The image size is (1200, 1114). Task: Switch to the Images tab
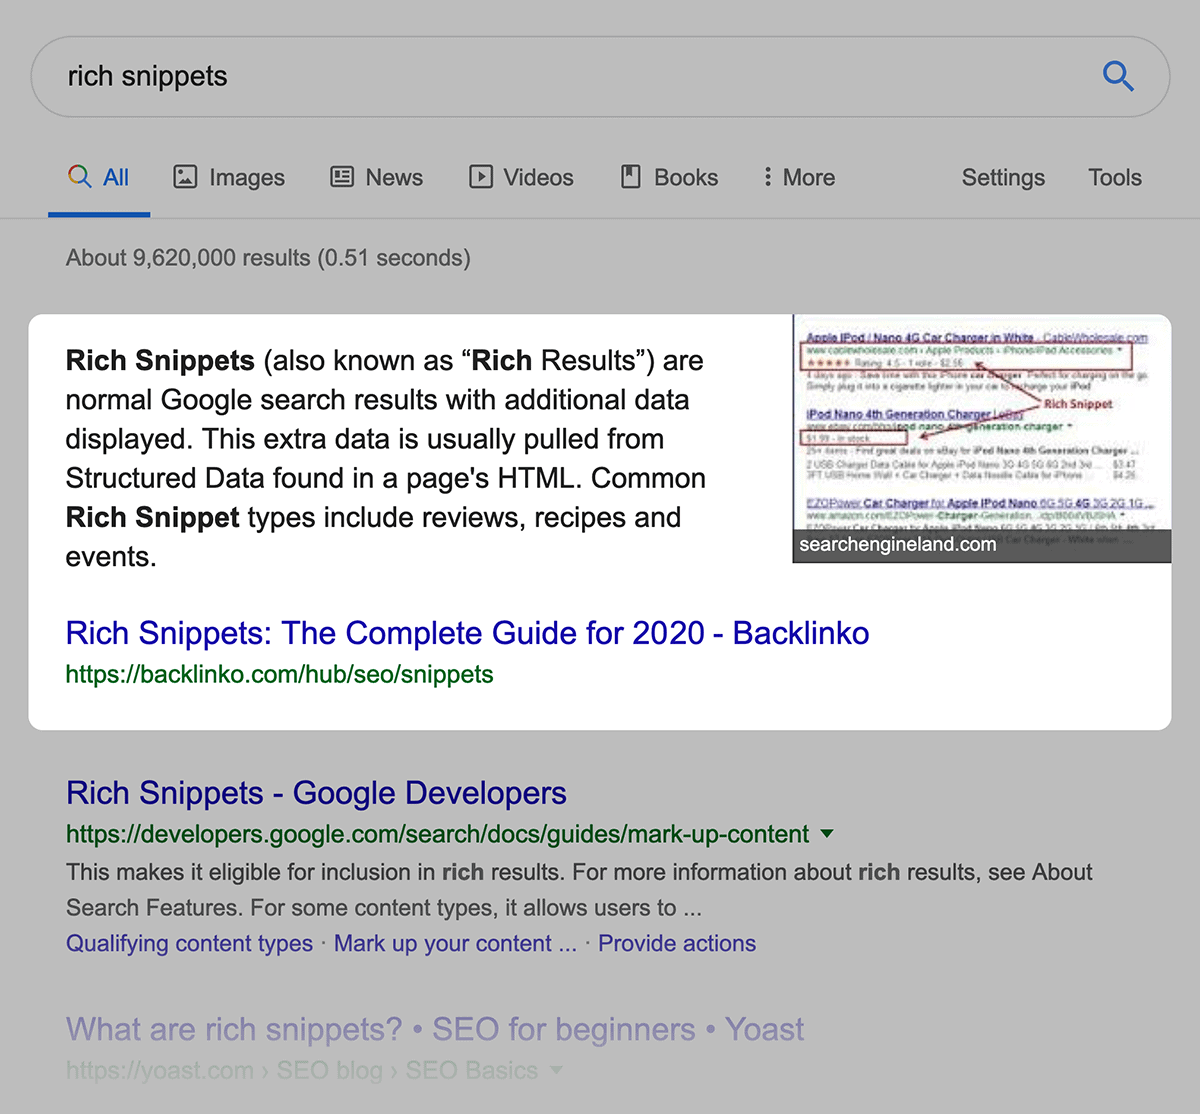tap(229, 177)
